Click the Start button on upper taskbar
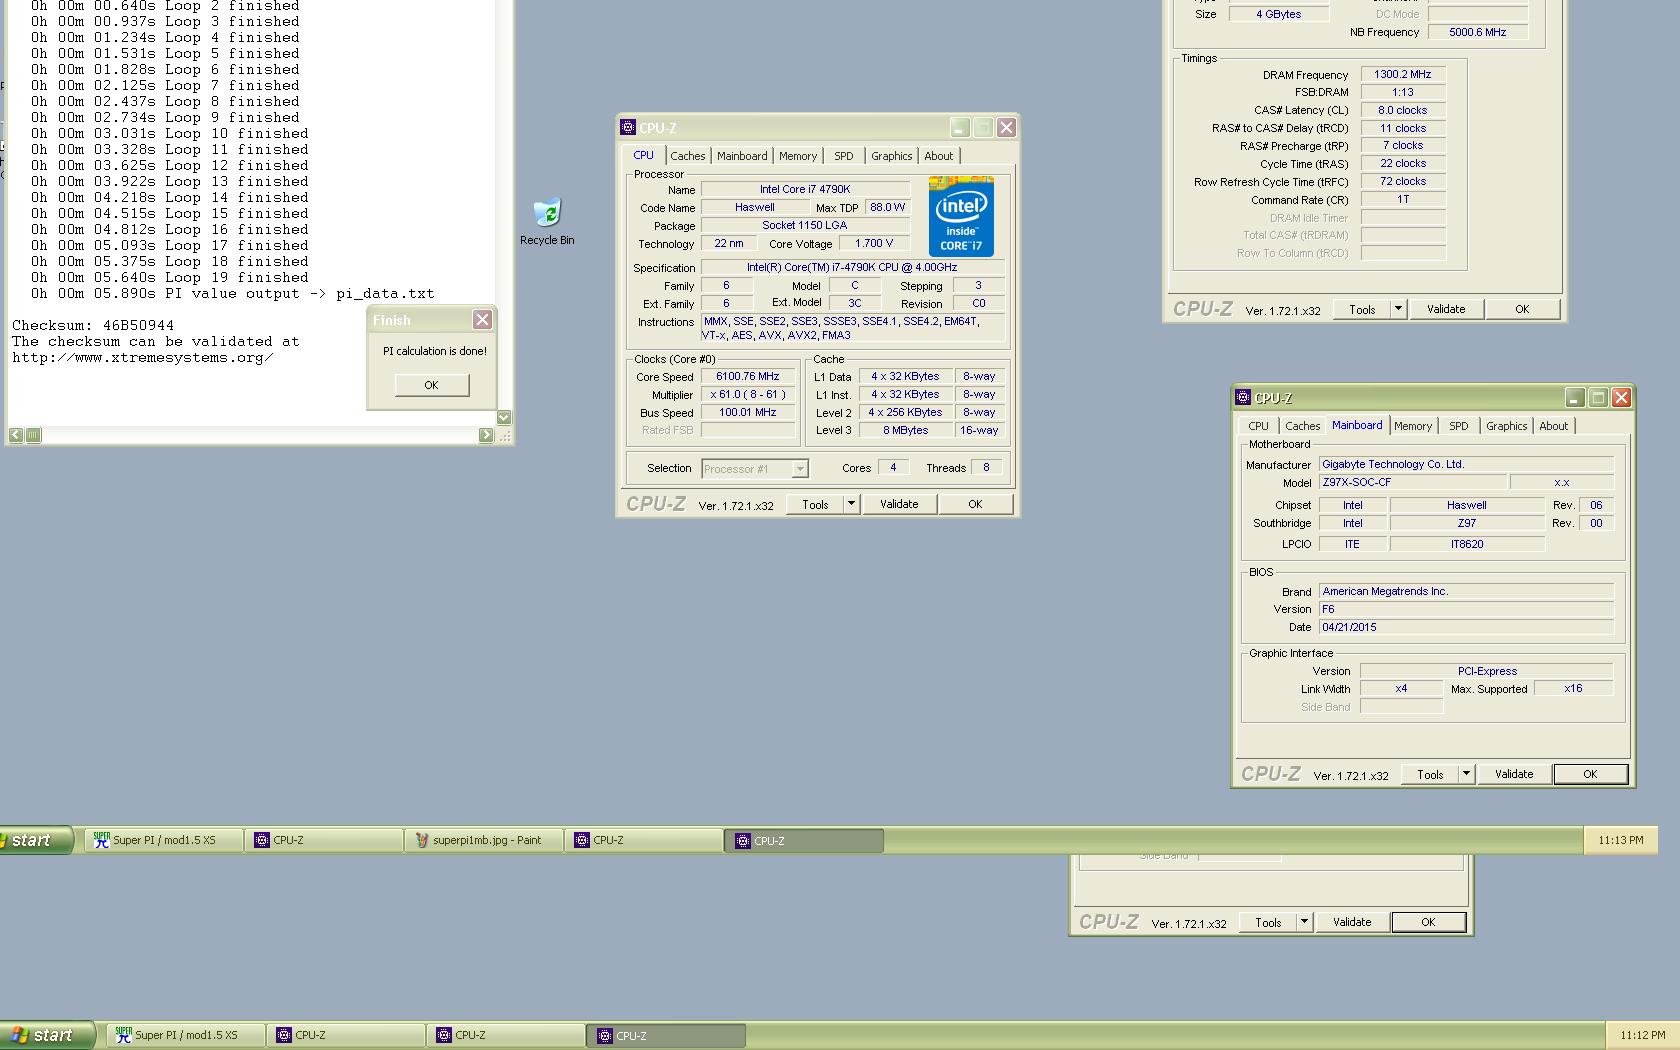The height and width of the screenshot is (1050, 1680). 37,840
